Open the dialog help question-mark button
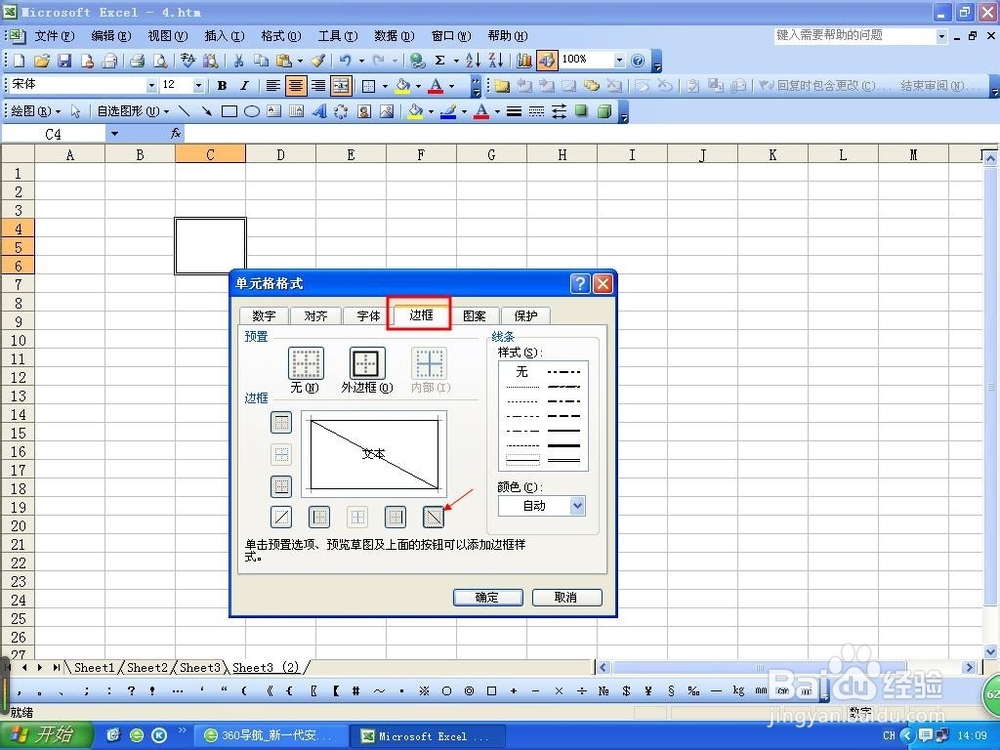This screenshot has width=1000, height=750. [x=580, y=284]
